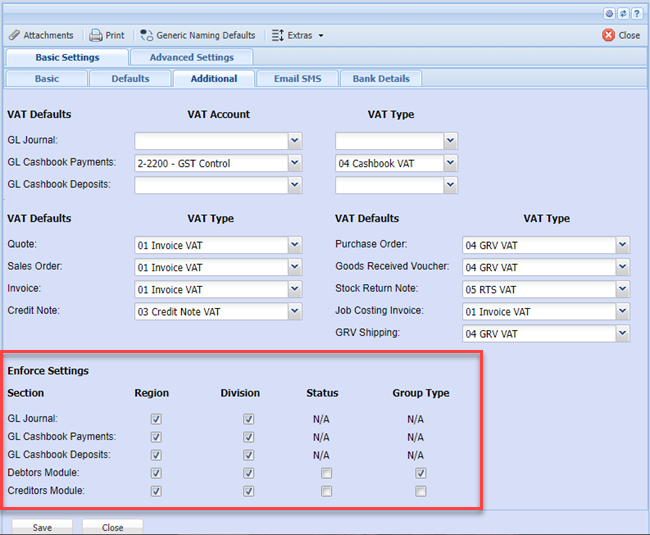Open the Credit Note VAT Type dropdown
Viewport: 650px width, 535px height.
pyautogui.click(x=294, y=312)
